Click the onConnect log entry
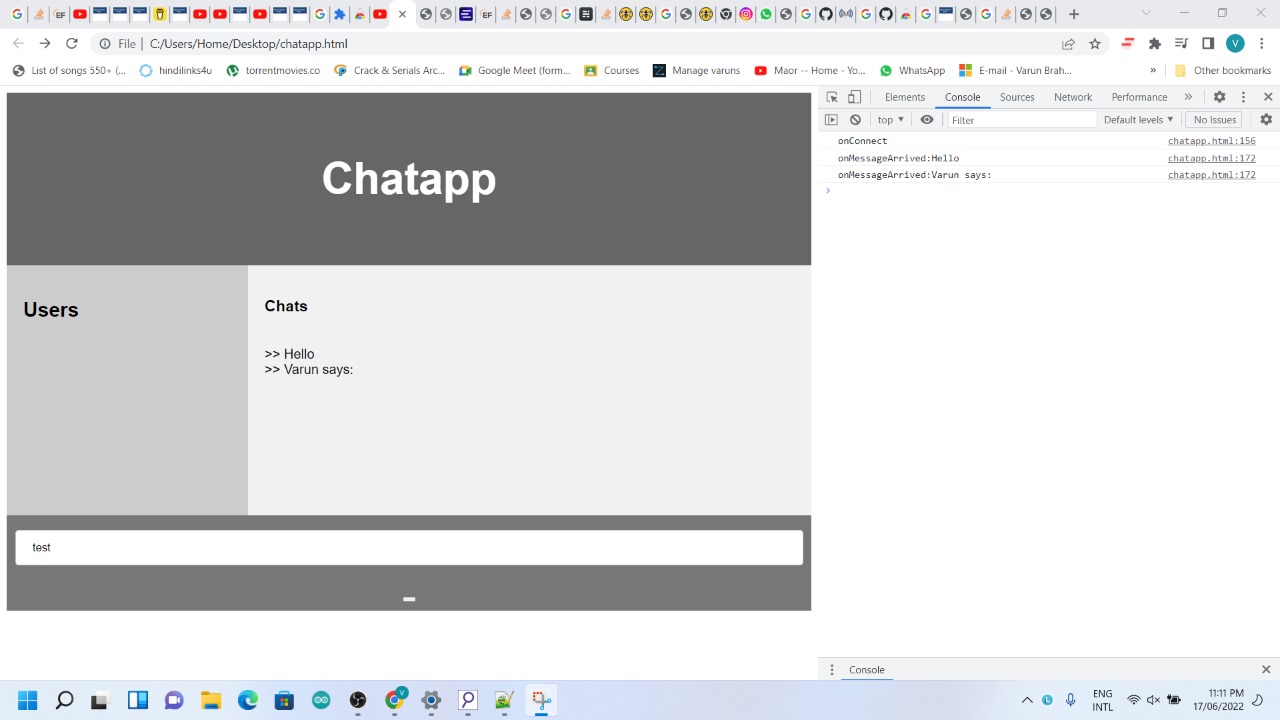This screenshot has height=720, width=1280. [862, 141]
